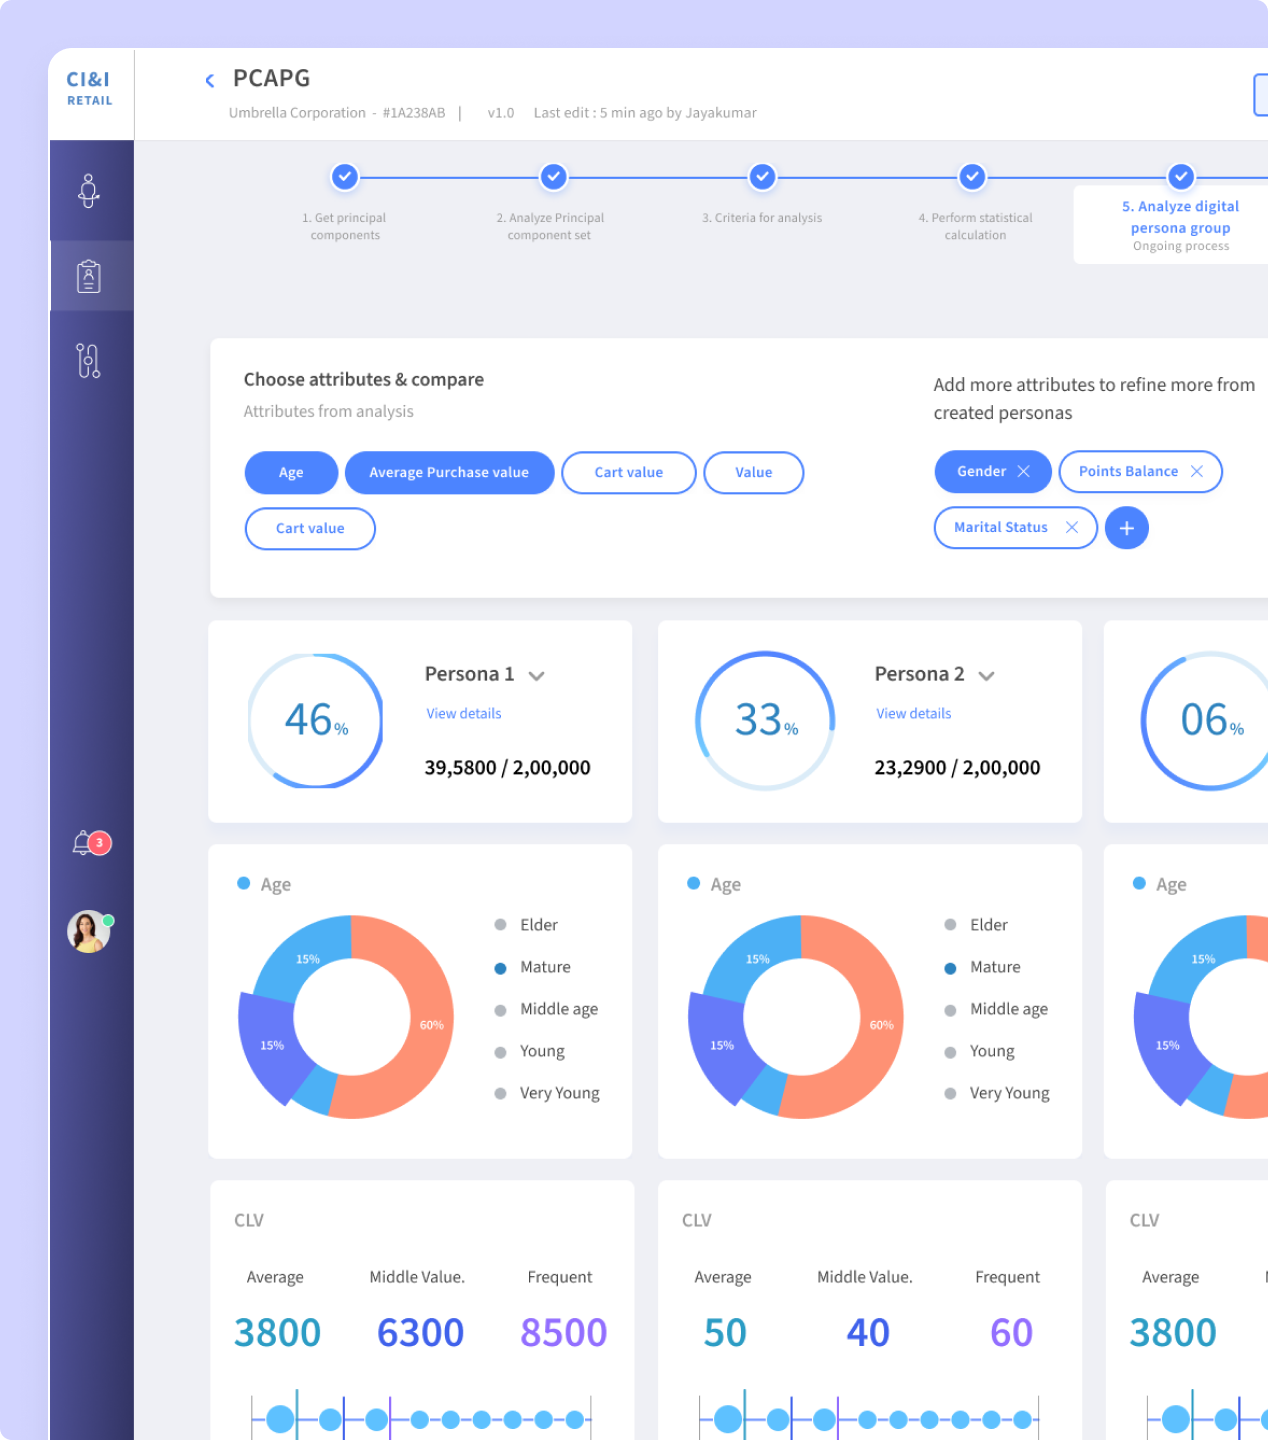Image resolution: width=1268 pixels, height=1440 pixels.
Task: Expand the Persona 2 dropdown chevron
Action: 987,676
